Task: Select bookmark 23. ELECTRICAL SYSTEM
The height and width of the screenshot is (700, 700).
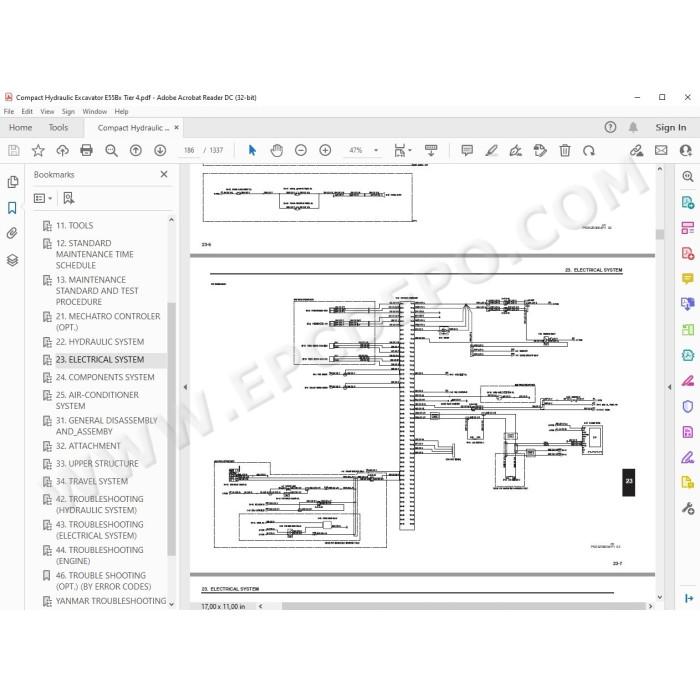Action: tap(100, 360)
